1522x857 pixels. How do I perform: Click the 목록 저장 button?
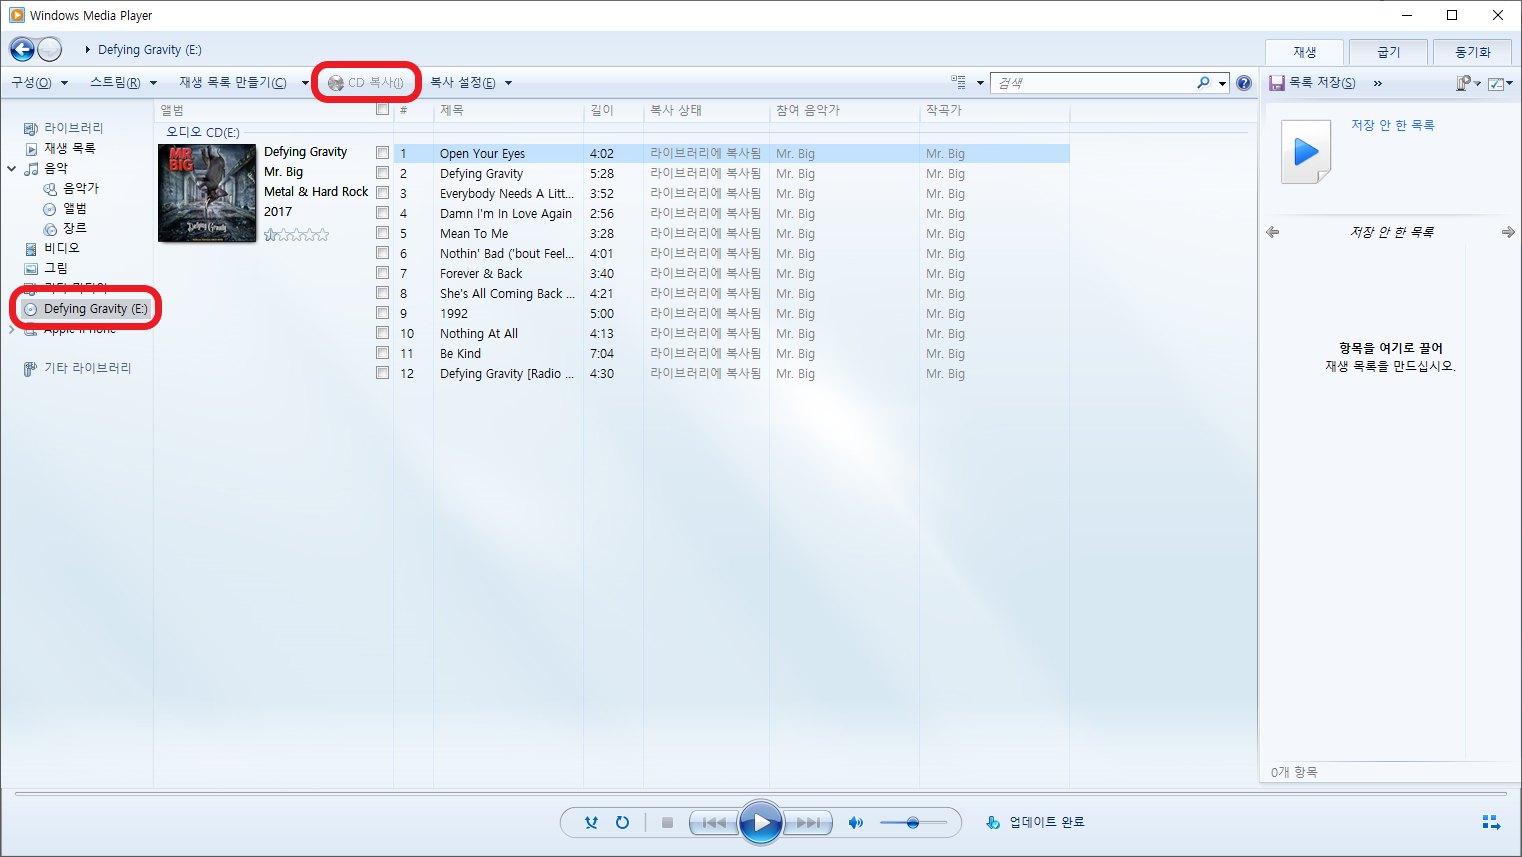tap(1312, 83)
